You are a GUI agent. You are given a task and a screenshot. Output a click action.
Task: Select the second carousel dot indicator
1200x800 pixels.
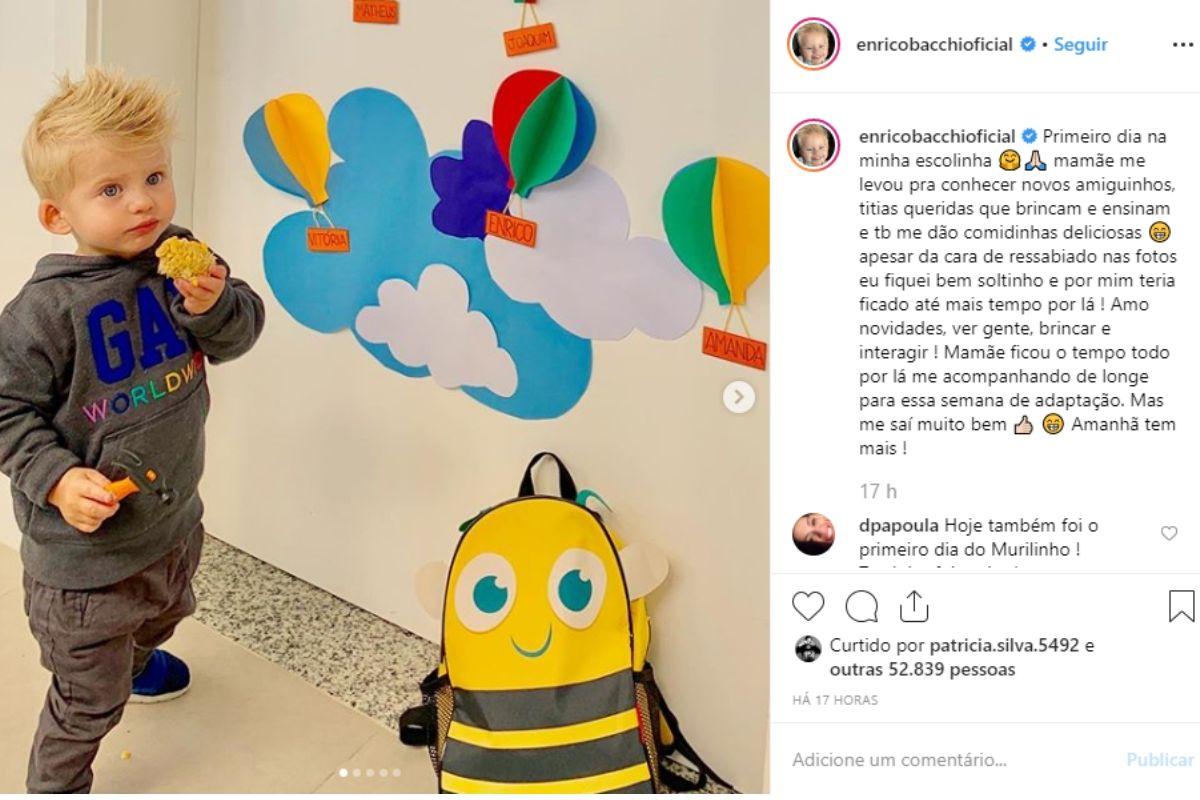coord(358,772)
